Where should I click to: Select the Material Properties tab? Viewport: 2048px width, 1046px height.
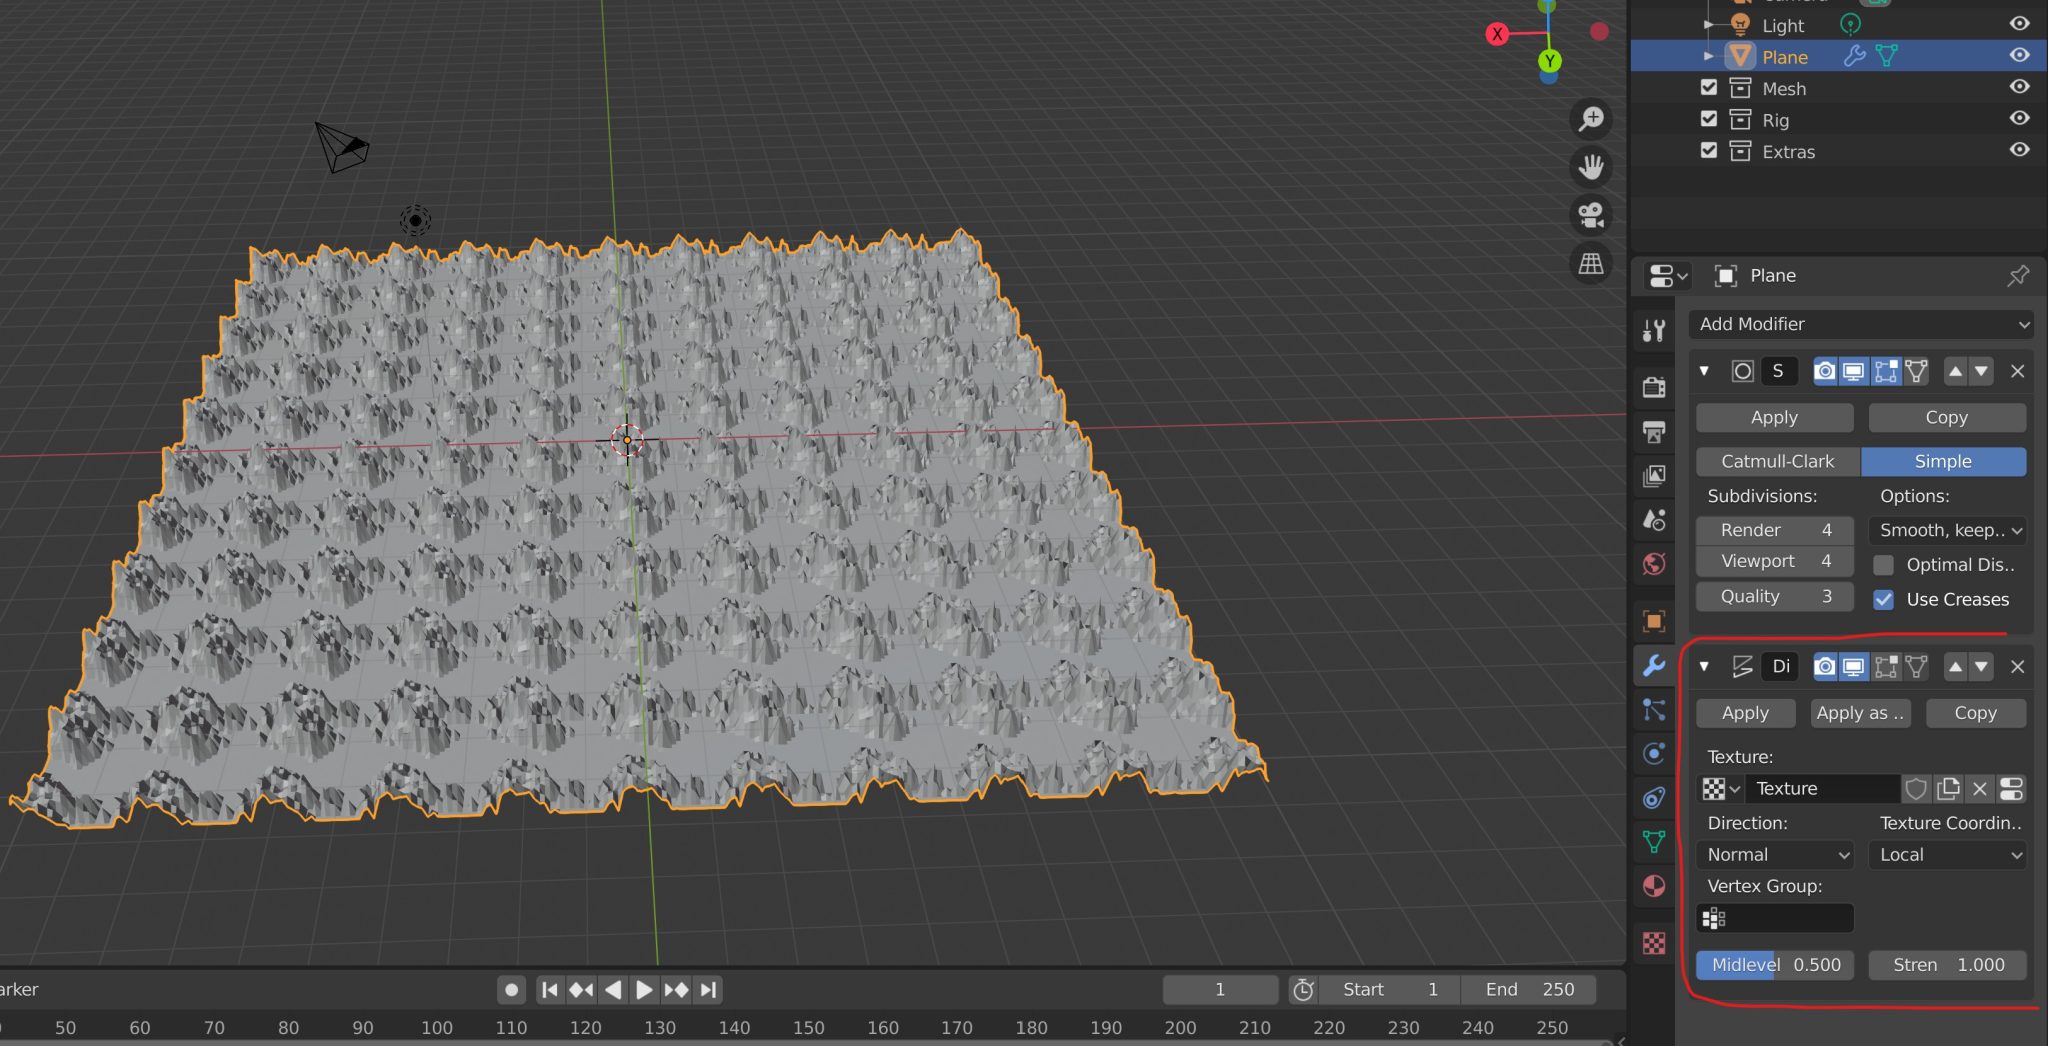pyautogui.click(x=1653, y=886)
